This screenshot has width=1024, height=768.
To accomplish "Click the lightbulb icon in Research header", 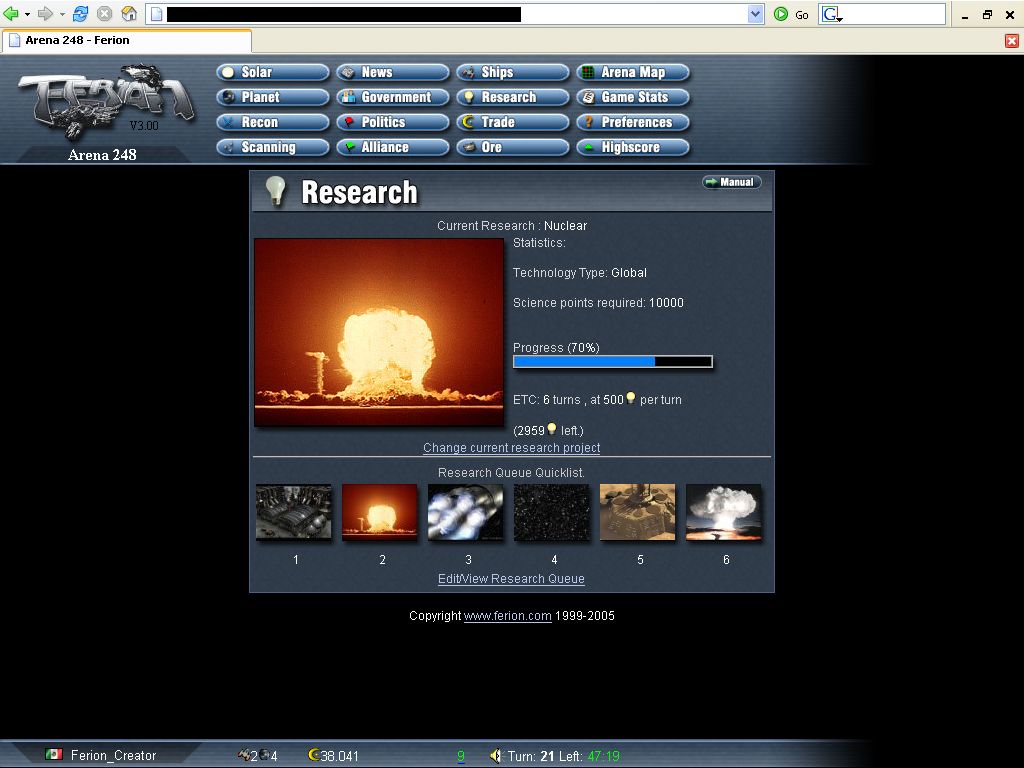I will [276, 191].
